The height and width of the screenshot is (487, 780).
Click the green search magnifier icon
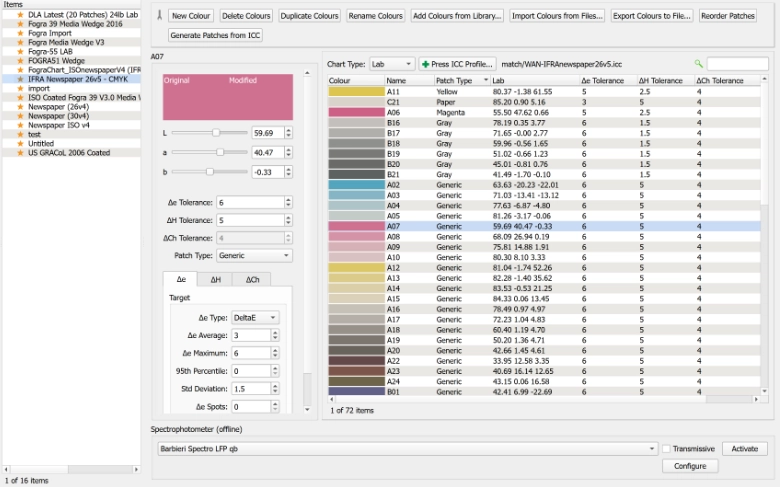pyautogui.click(x=699, y=63)
